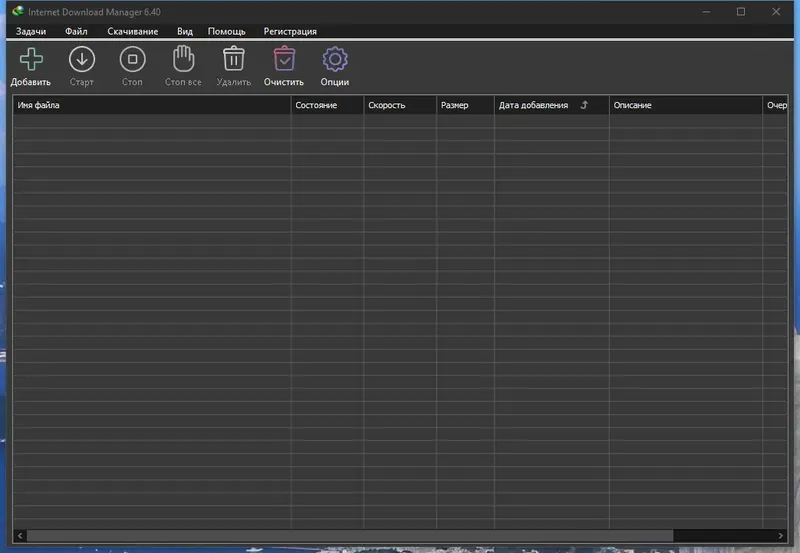Sort by Дата добавления column header
This screenshot has height=553, width=800.
(552, 105)
